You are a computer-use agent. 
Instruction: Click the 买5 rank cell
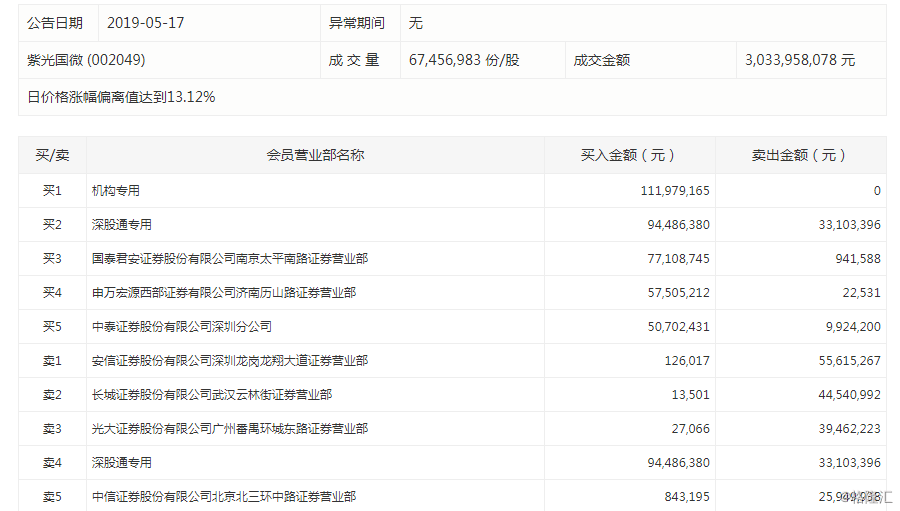[52, 327]
